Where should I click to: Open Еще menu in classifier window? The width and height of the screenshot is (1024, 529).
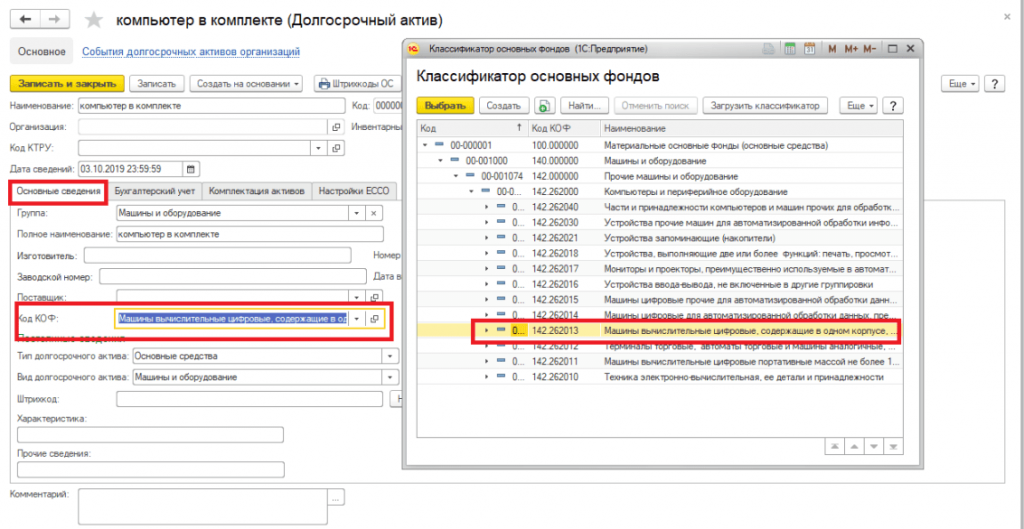pos(858,105)
